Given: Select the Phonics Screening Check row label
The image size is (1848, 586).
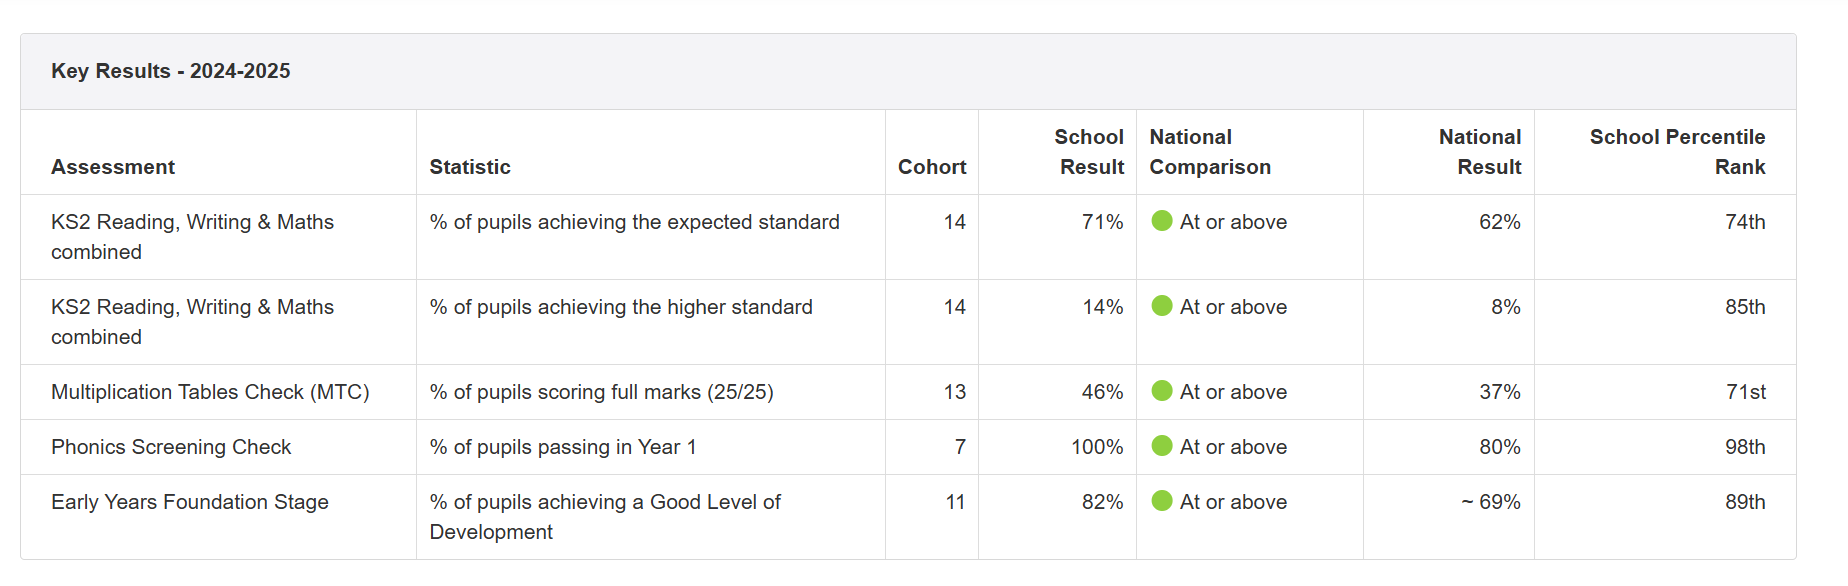Looking at the screenshot, I should (x=171, y=447).
